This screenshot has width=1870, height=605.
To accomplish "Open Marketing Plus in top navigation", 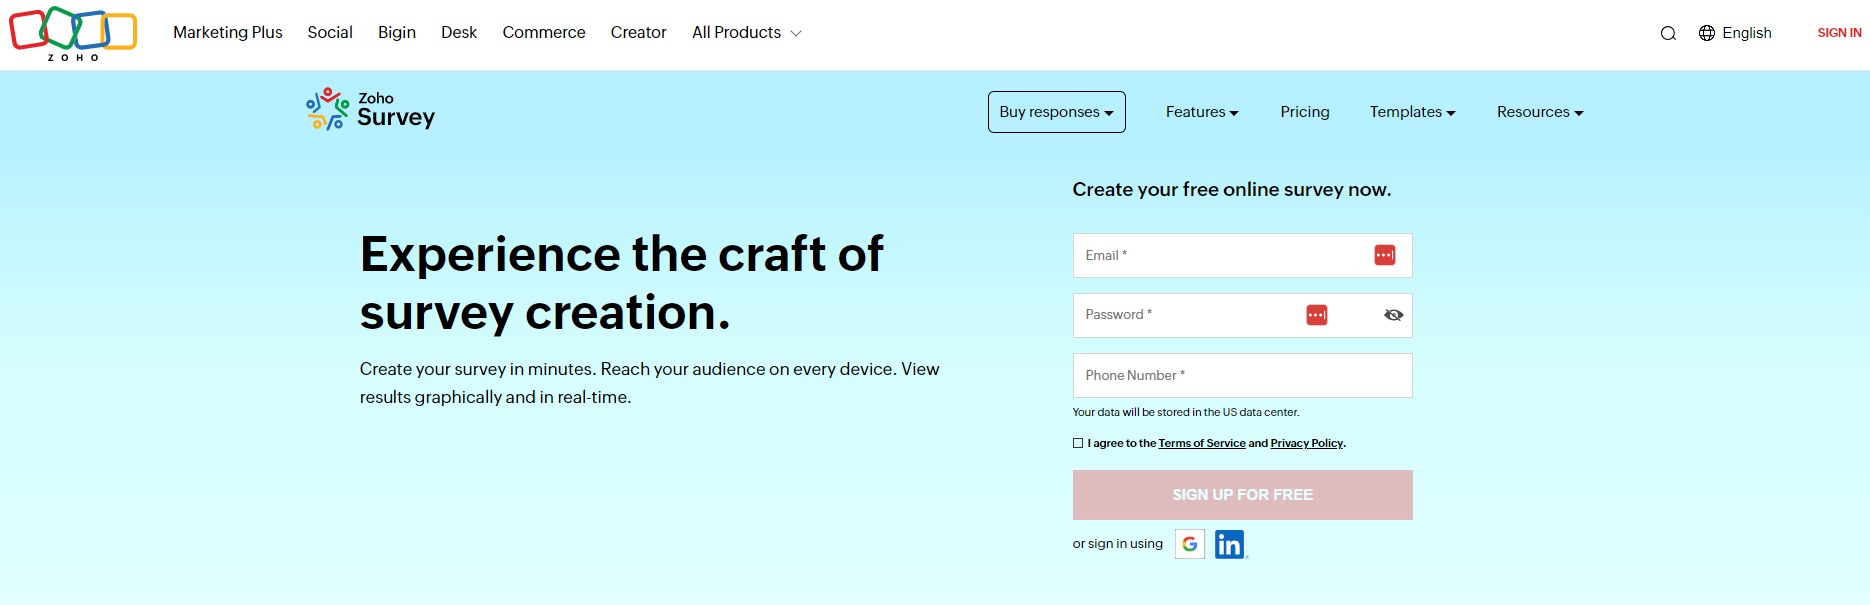I will (228, 33).
